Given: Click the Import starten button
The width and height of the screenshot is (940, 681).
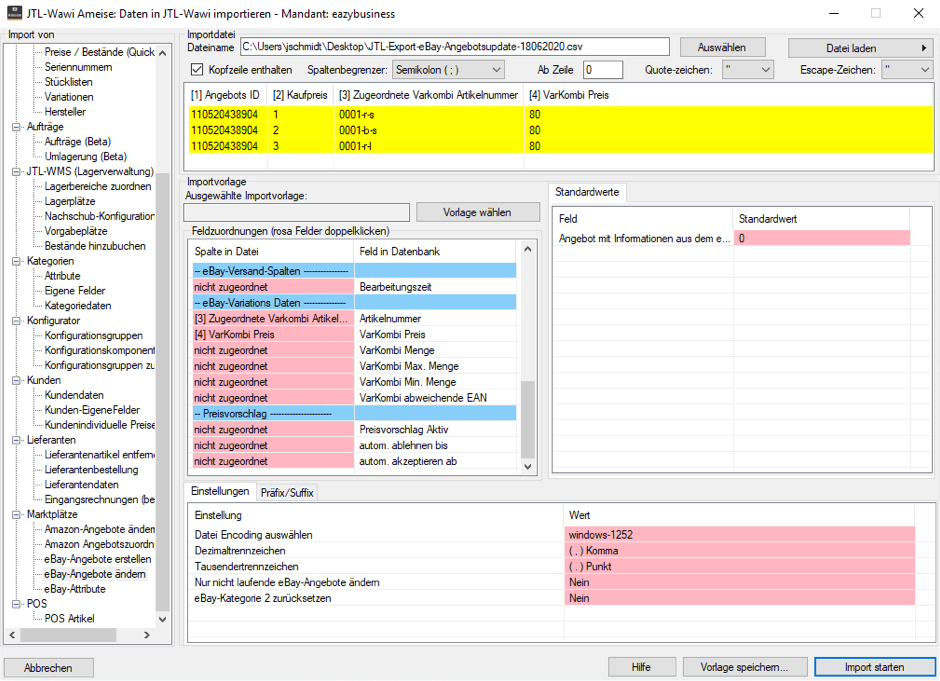Looking at the screenshot, I should (x=874, y=667).
